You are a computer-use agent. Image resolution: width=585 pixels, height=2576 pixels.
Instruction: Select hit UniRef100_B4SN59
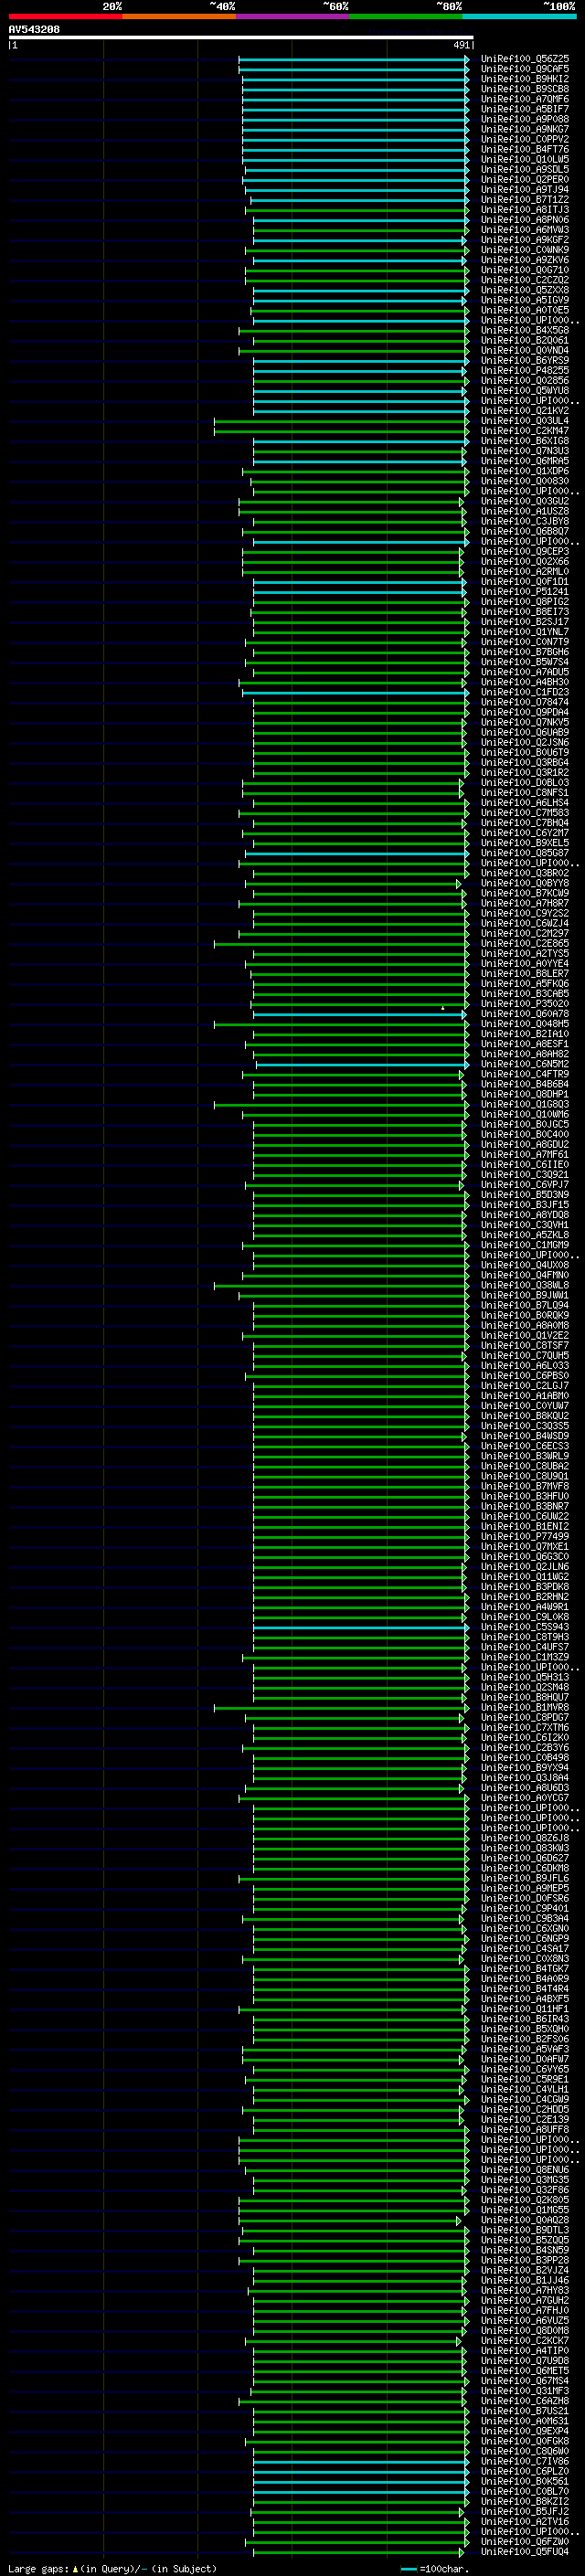click(525, 2250)
